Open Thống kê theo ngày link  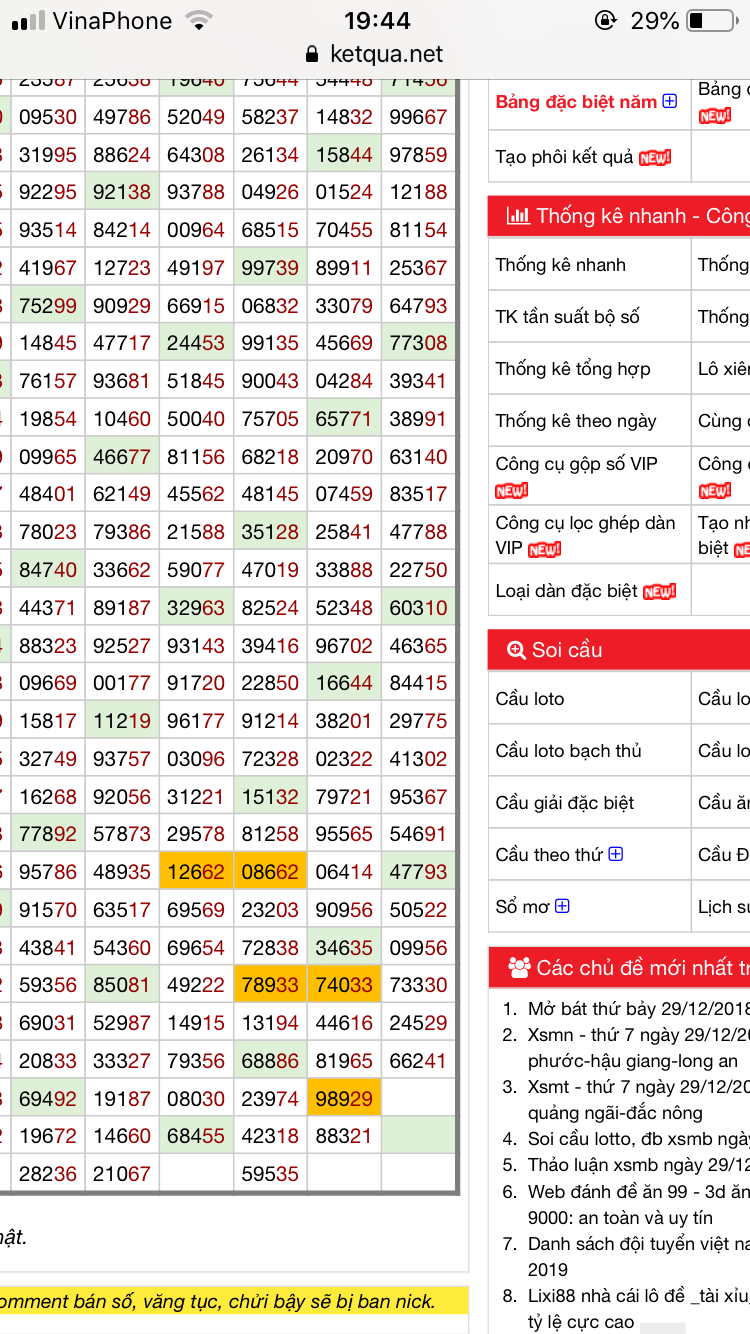tap(576, 421)
